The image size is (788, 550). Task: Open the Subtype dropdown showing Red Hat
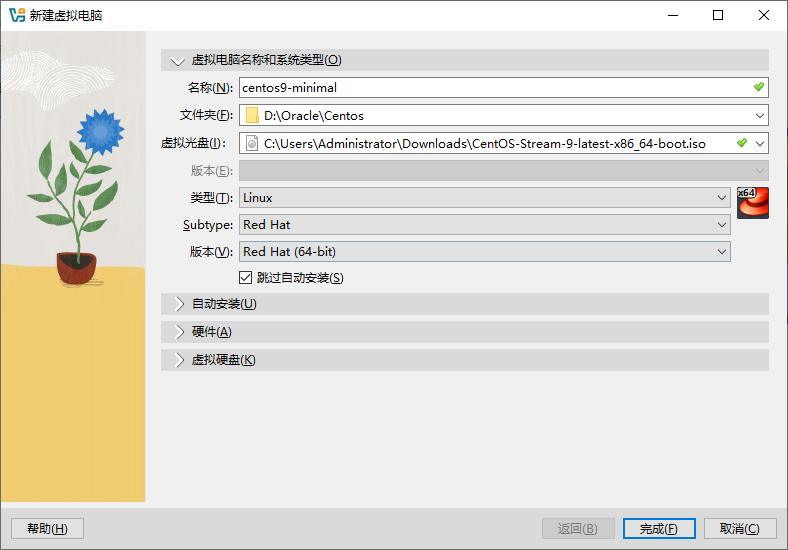coord(485,225)
